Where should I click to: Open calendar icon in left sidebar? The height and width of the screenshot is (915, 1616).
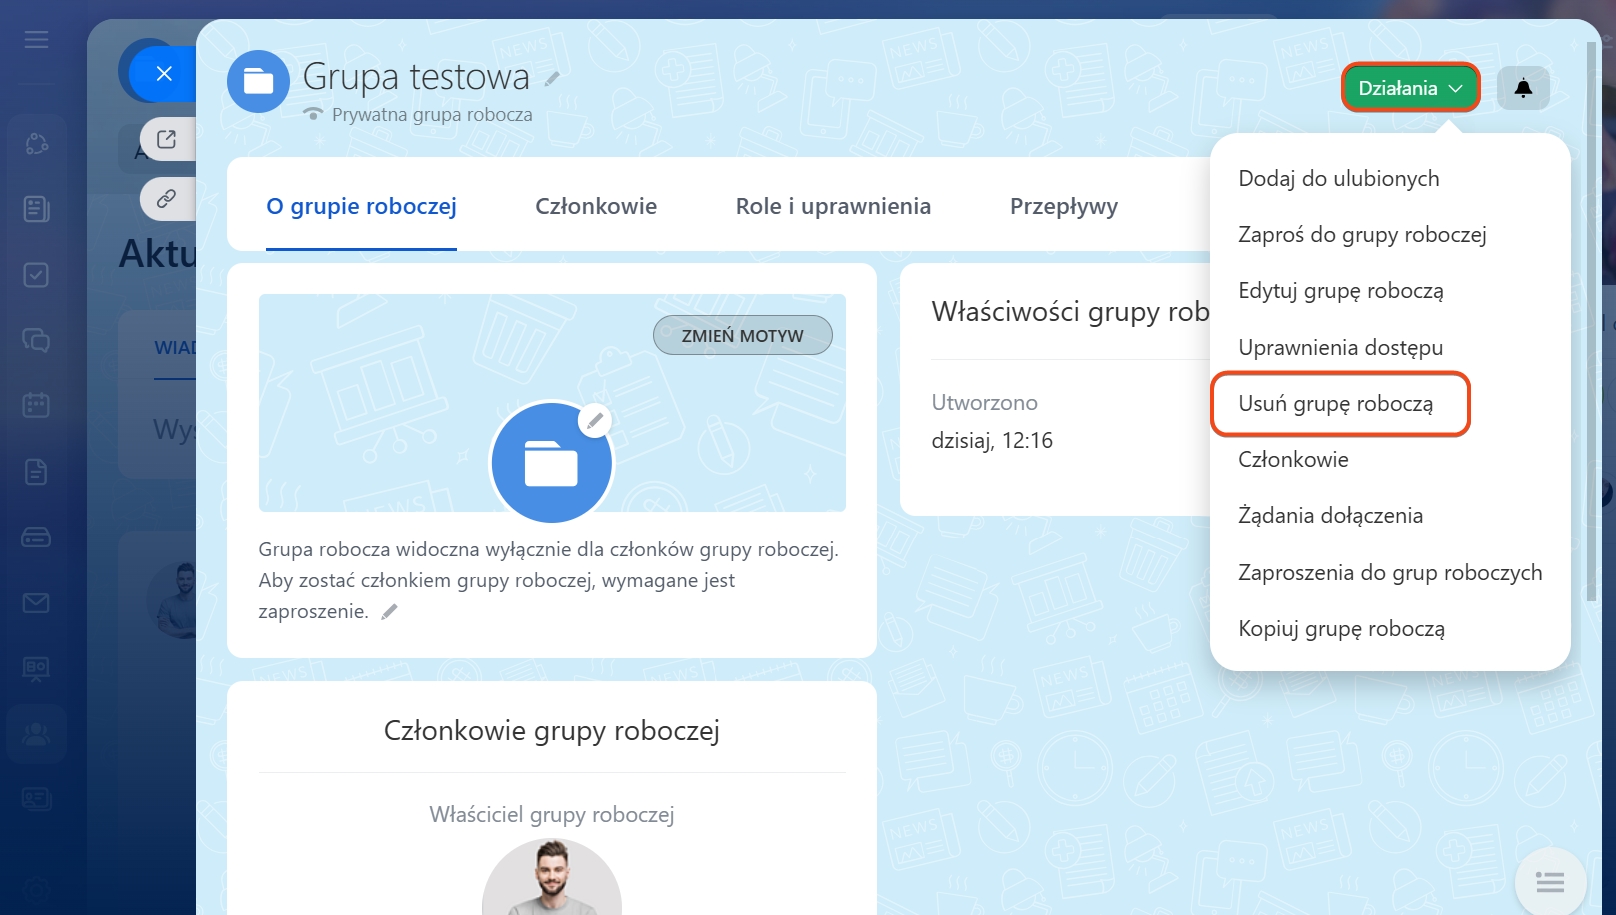click(37, 405)
